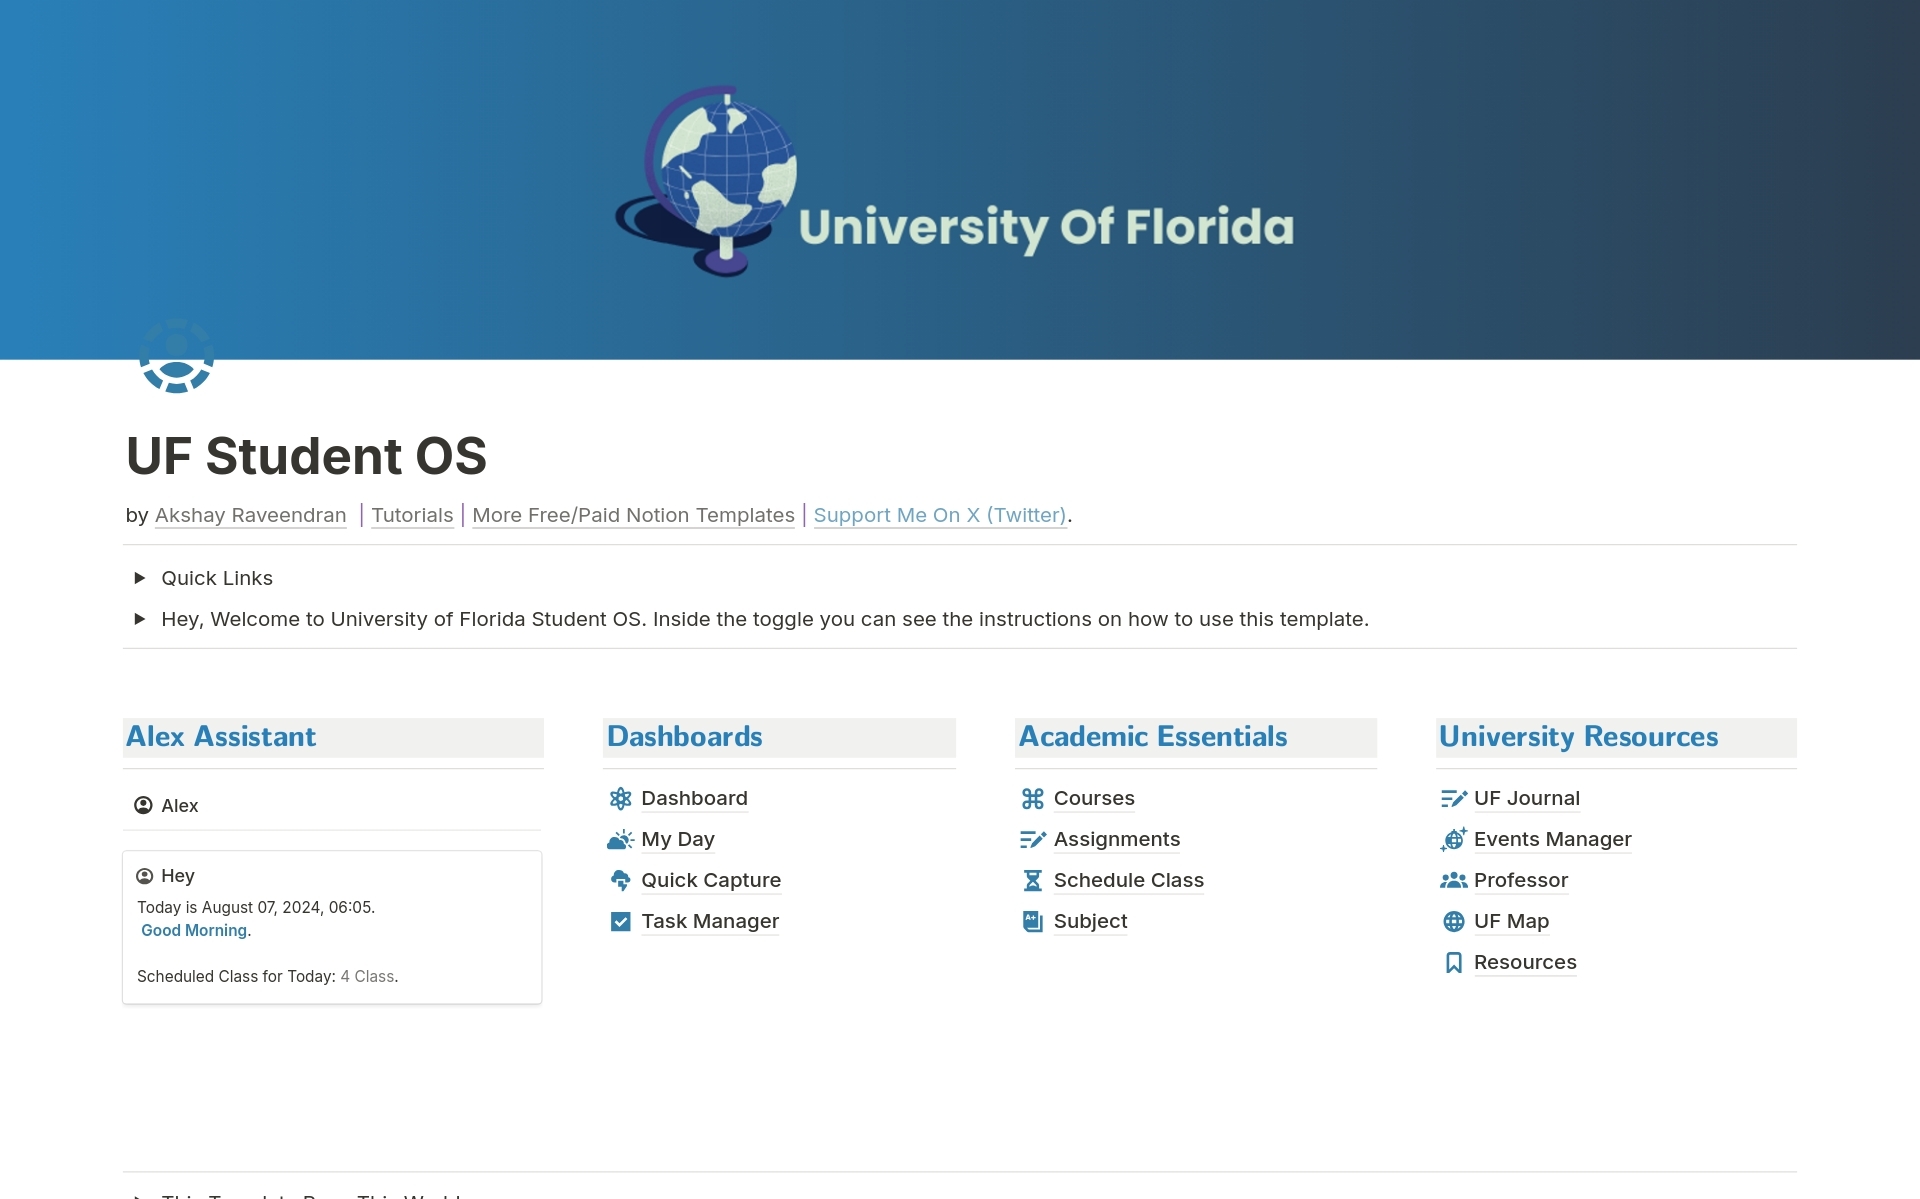The image size is (1920, 1199).
Task: Select the Professor people icon
Action: tap(1455, 880)
